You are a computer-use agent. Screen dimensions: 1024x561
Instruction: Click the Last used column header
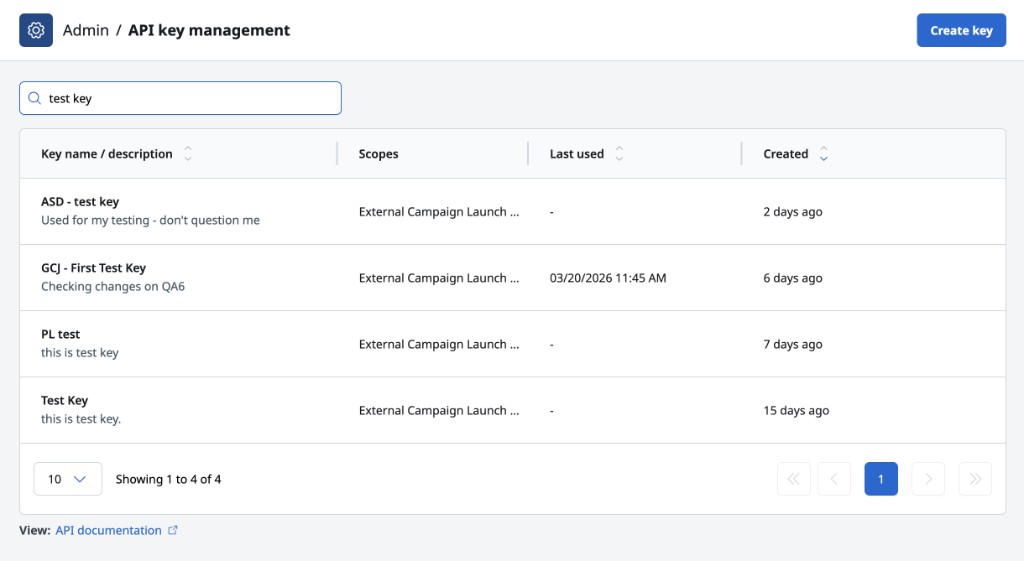577,153
